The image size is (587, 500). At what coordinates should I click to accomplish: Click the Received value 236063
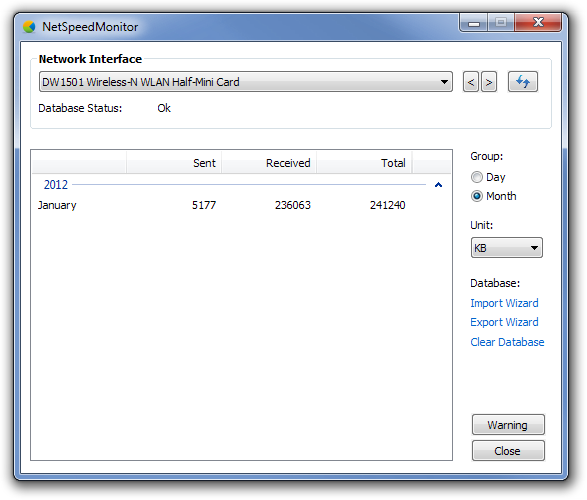[292, 205]
